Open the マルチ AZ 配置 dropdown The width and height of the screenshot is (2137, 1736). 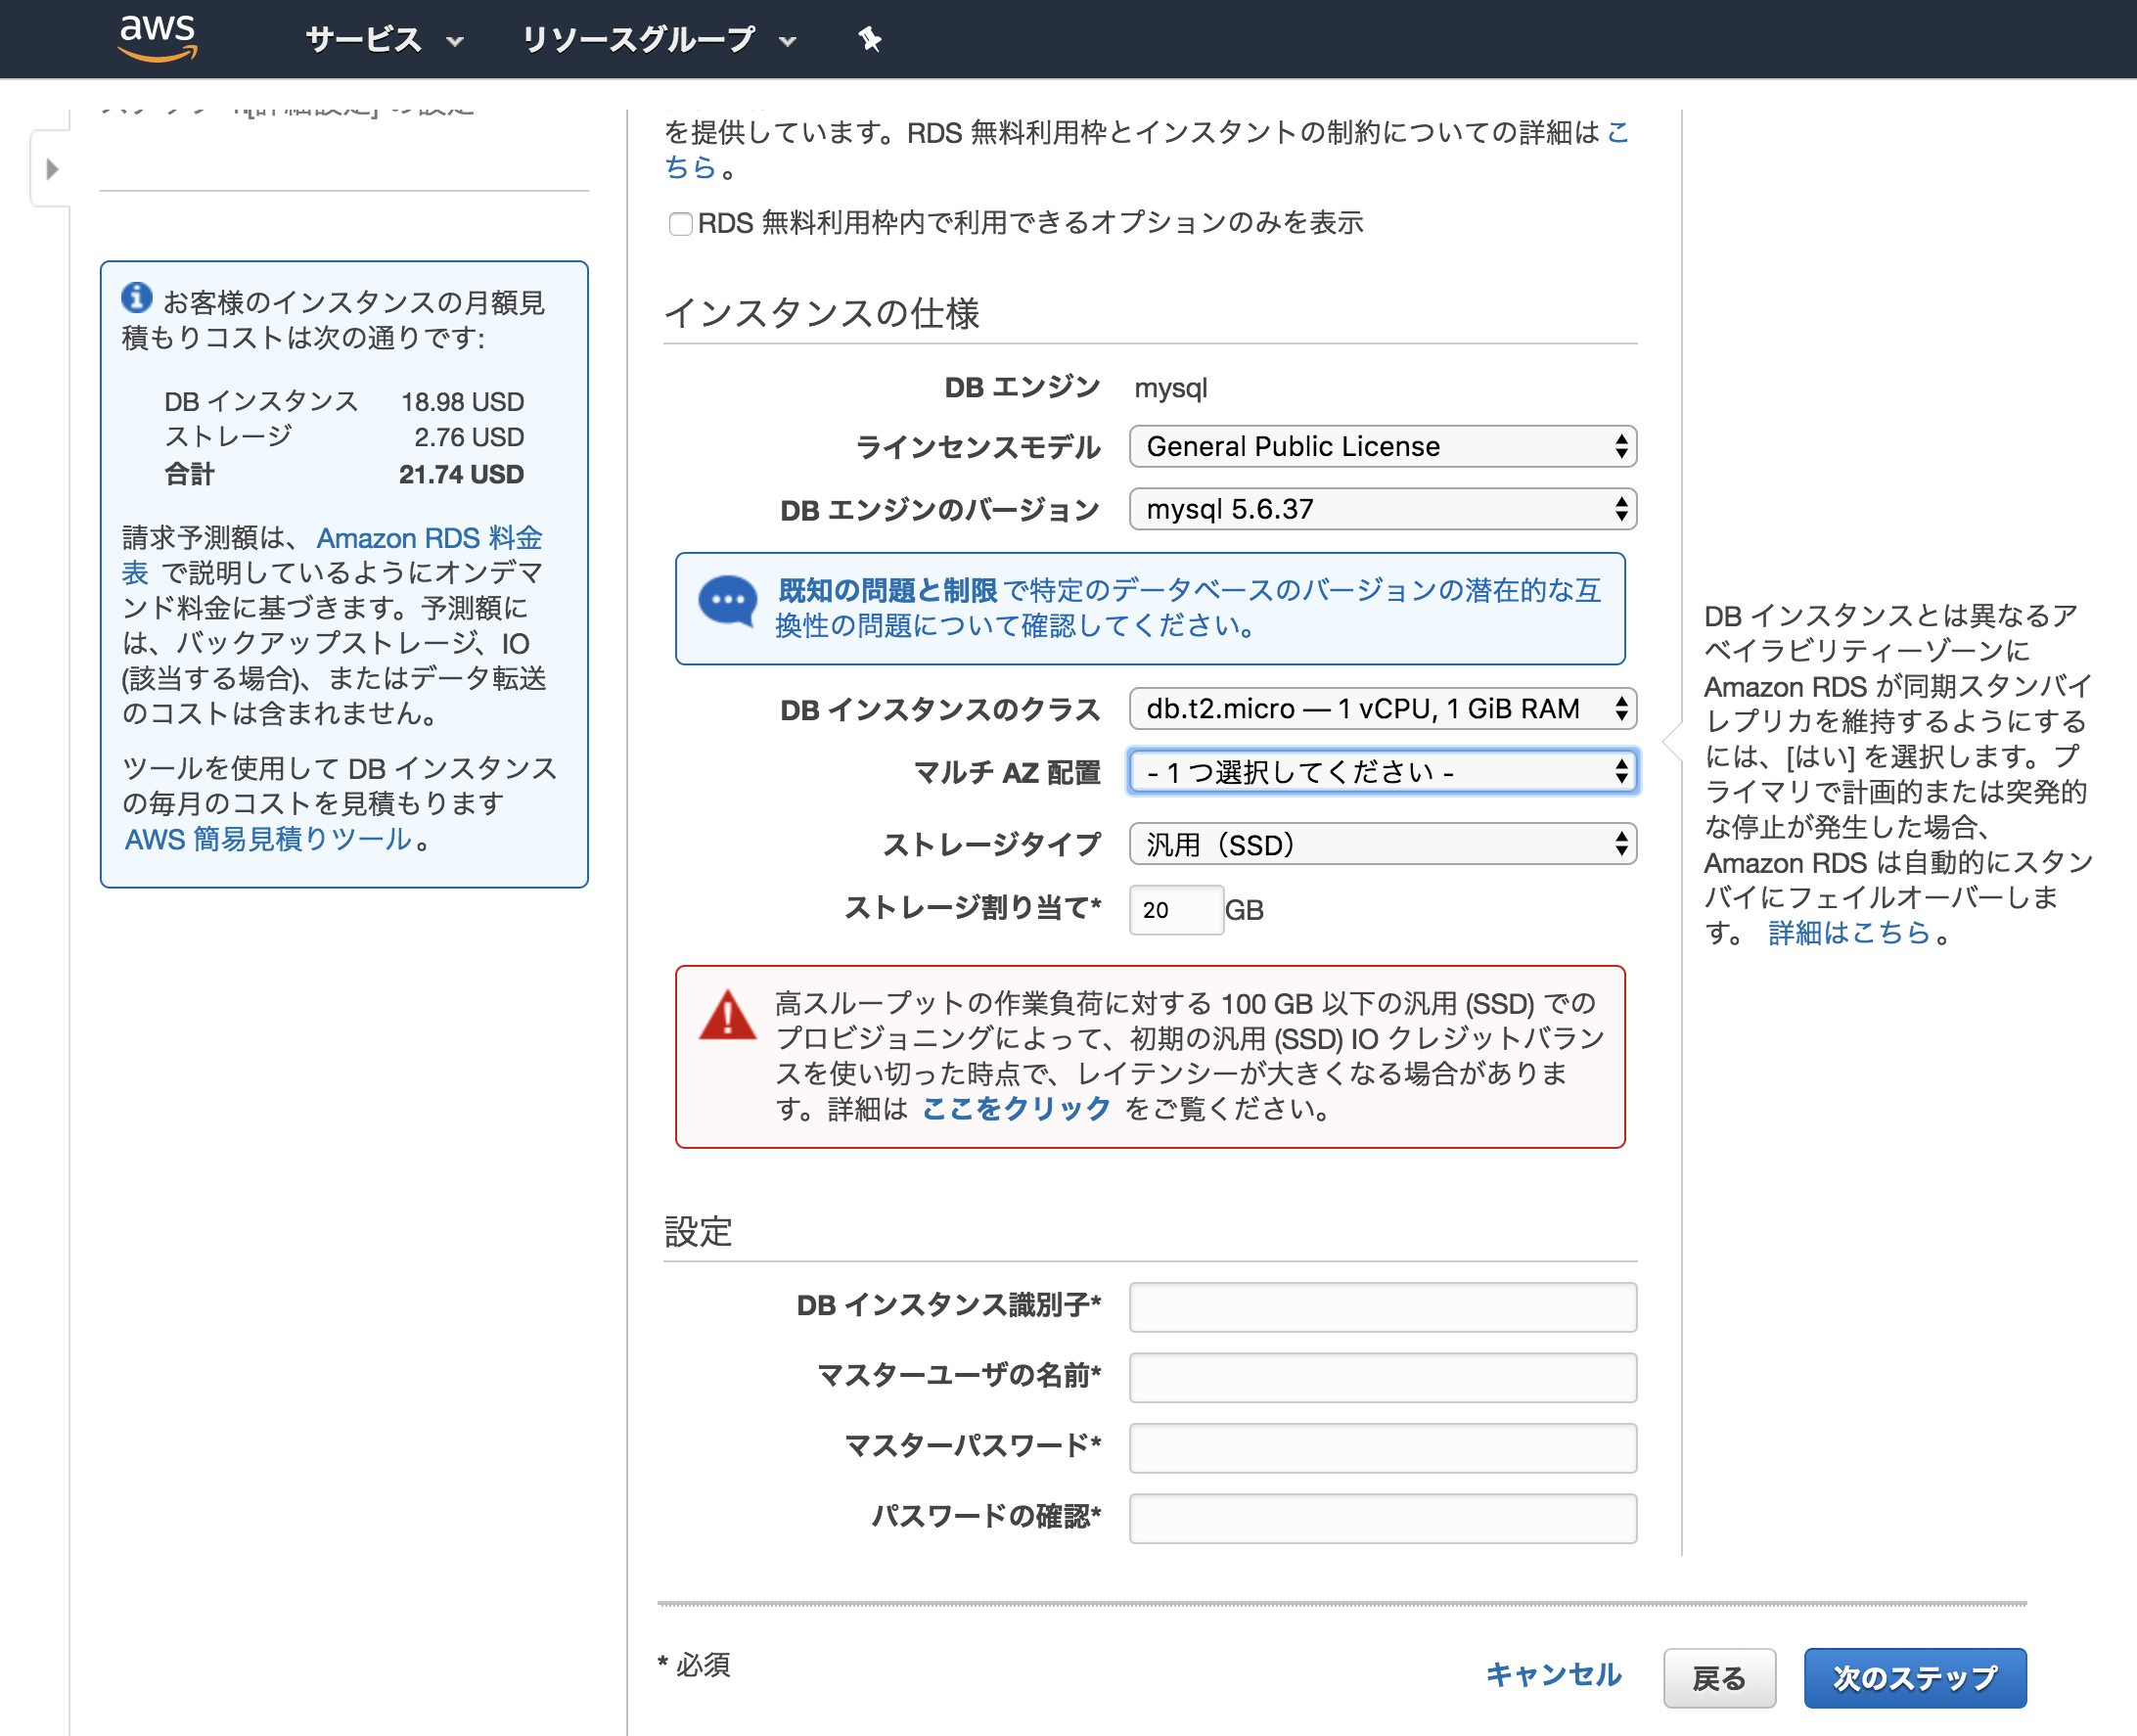tap(1382, 772)
